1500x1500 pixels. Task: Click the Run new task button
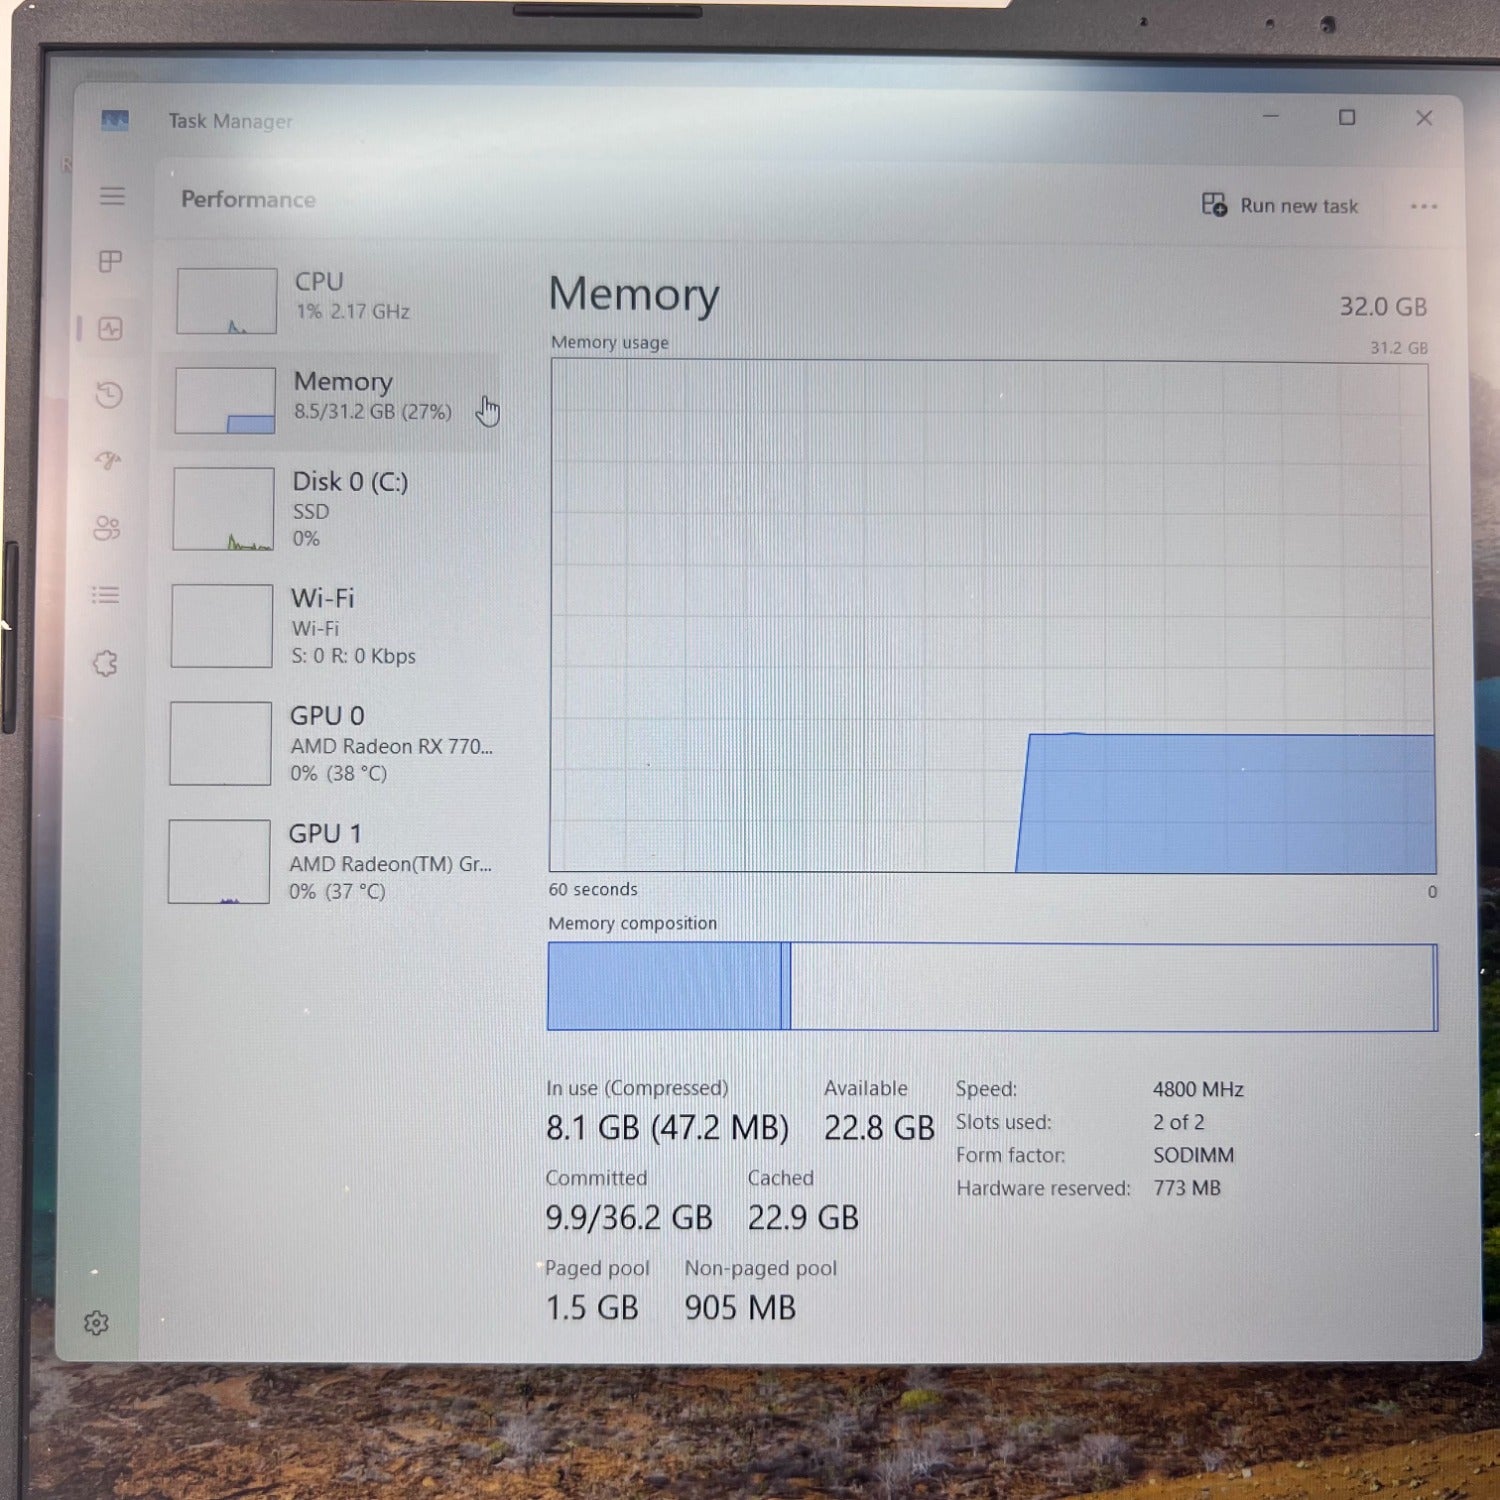tap(1280, 205)
